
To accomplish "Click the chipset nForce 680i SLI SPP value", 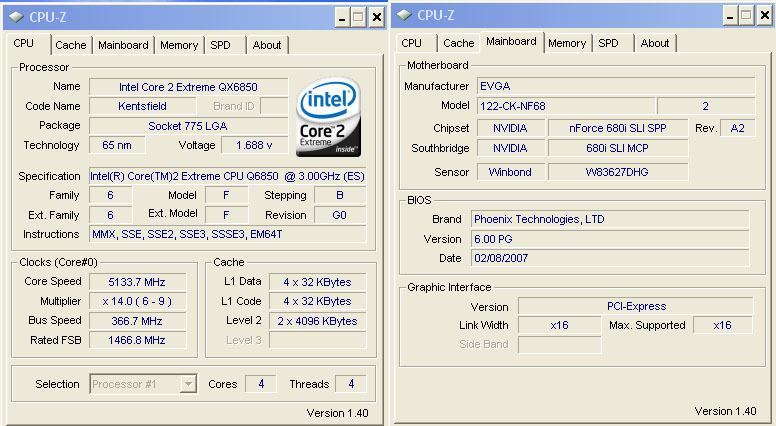I will coord(618,128).
